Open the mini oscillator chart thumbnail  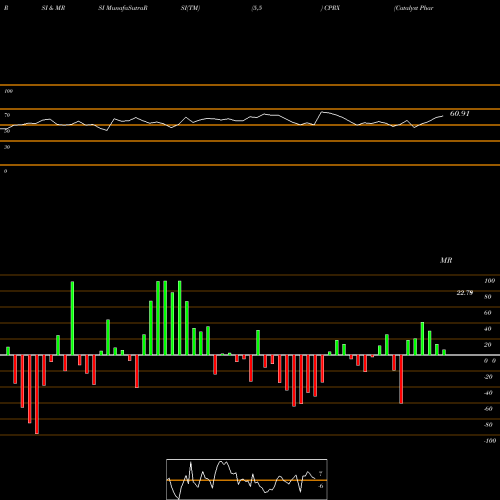pos(247,479)
